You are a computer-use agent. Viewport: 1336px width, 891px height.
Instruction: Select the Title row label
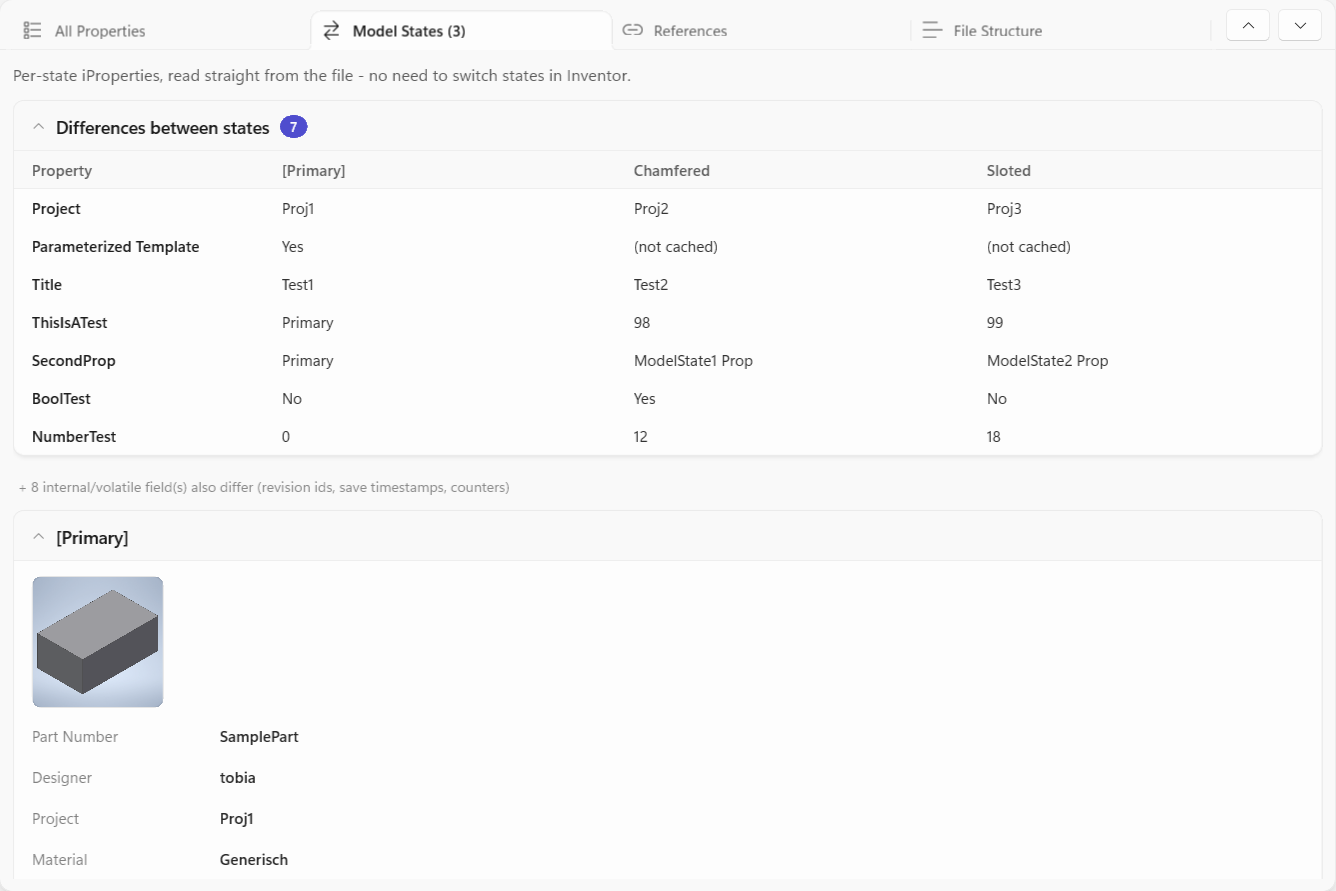point(47,285)
